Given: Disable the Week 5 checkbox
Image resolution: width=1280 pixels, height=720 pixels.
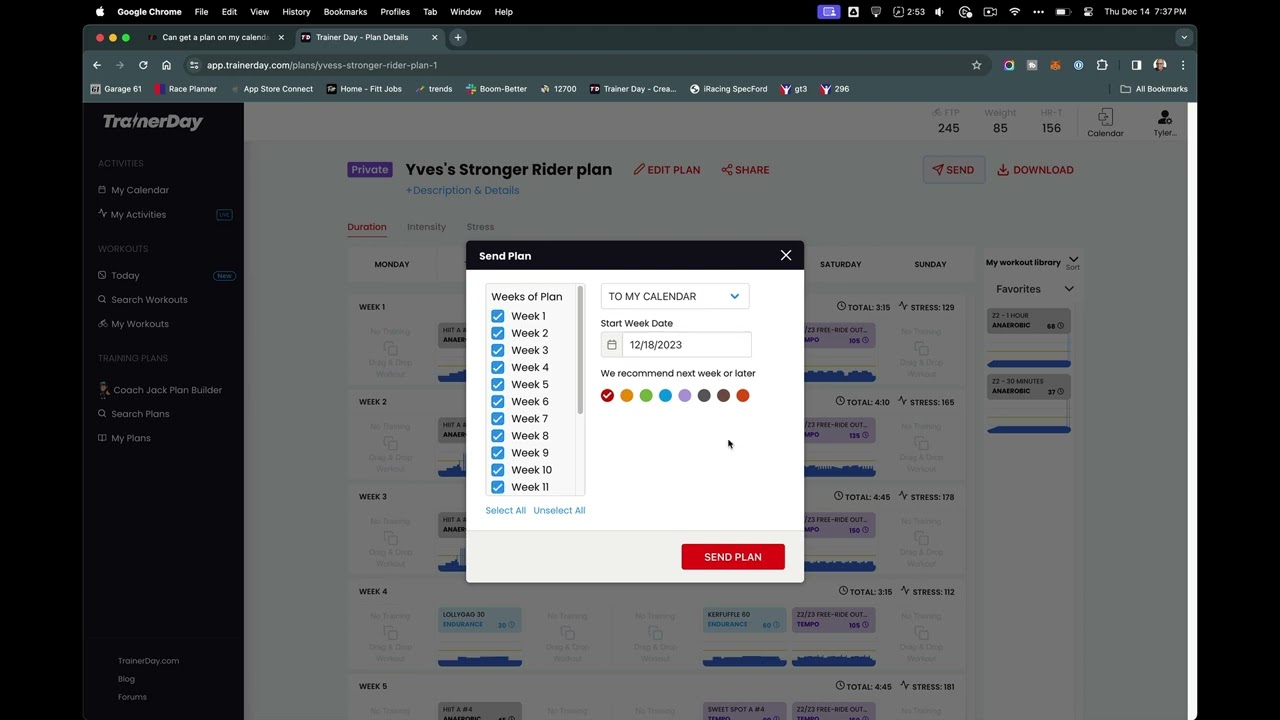Looking at the screenshot, I should pyautogui.click(x=497, y=384).
